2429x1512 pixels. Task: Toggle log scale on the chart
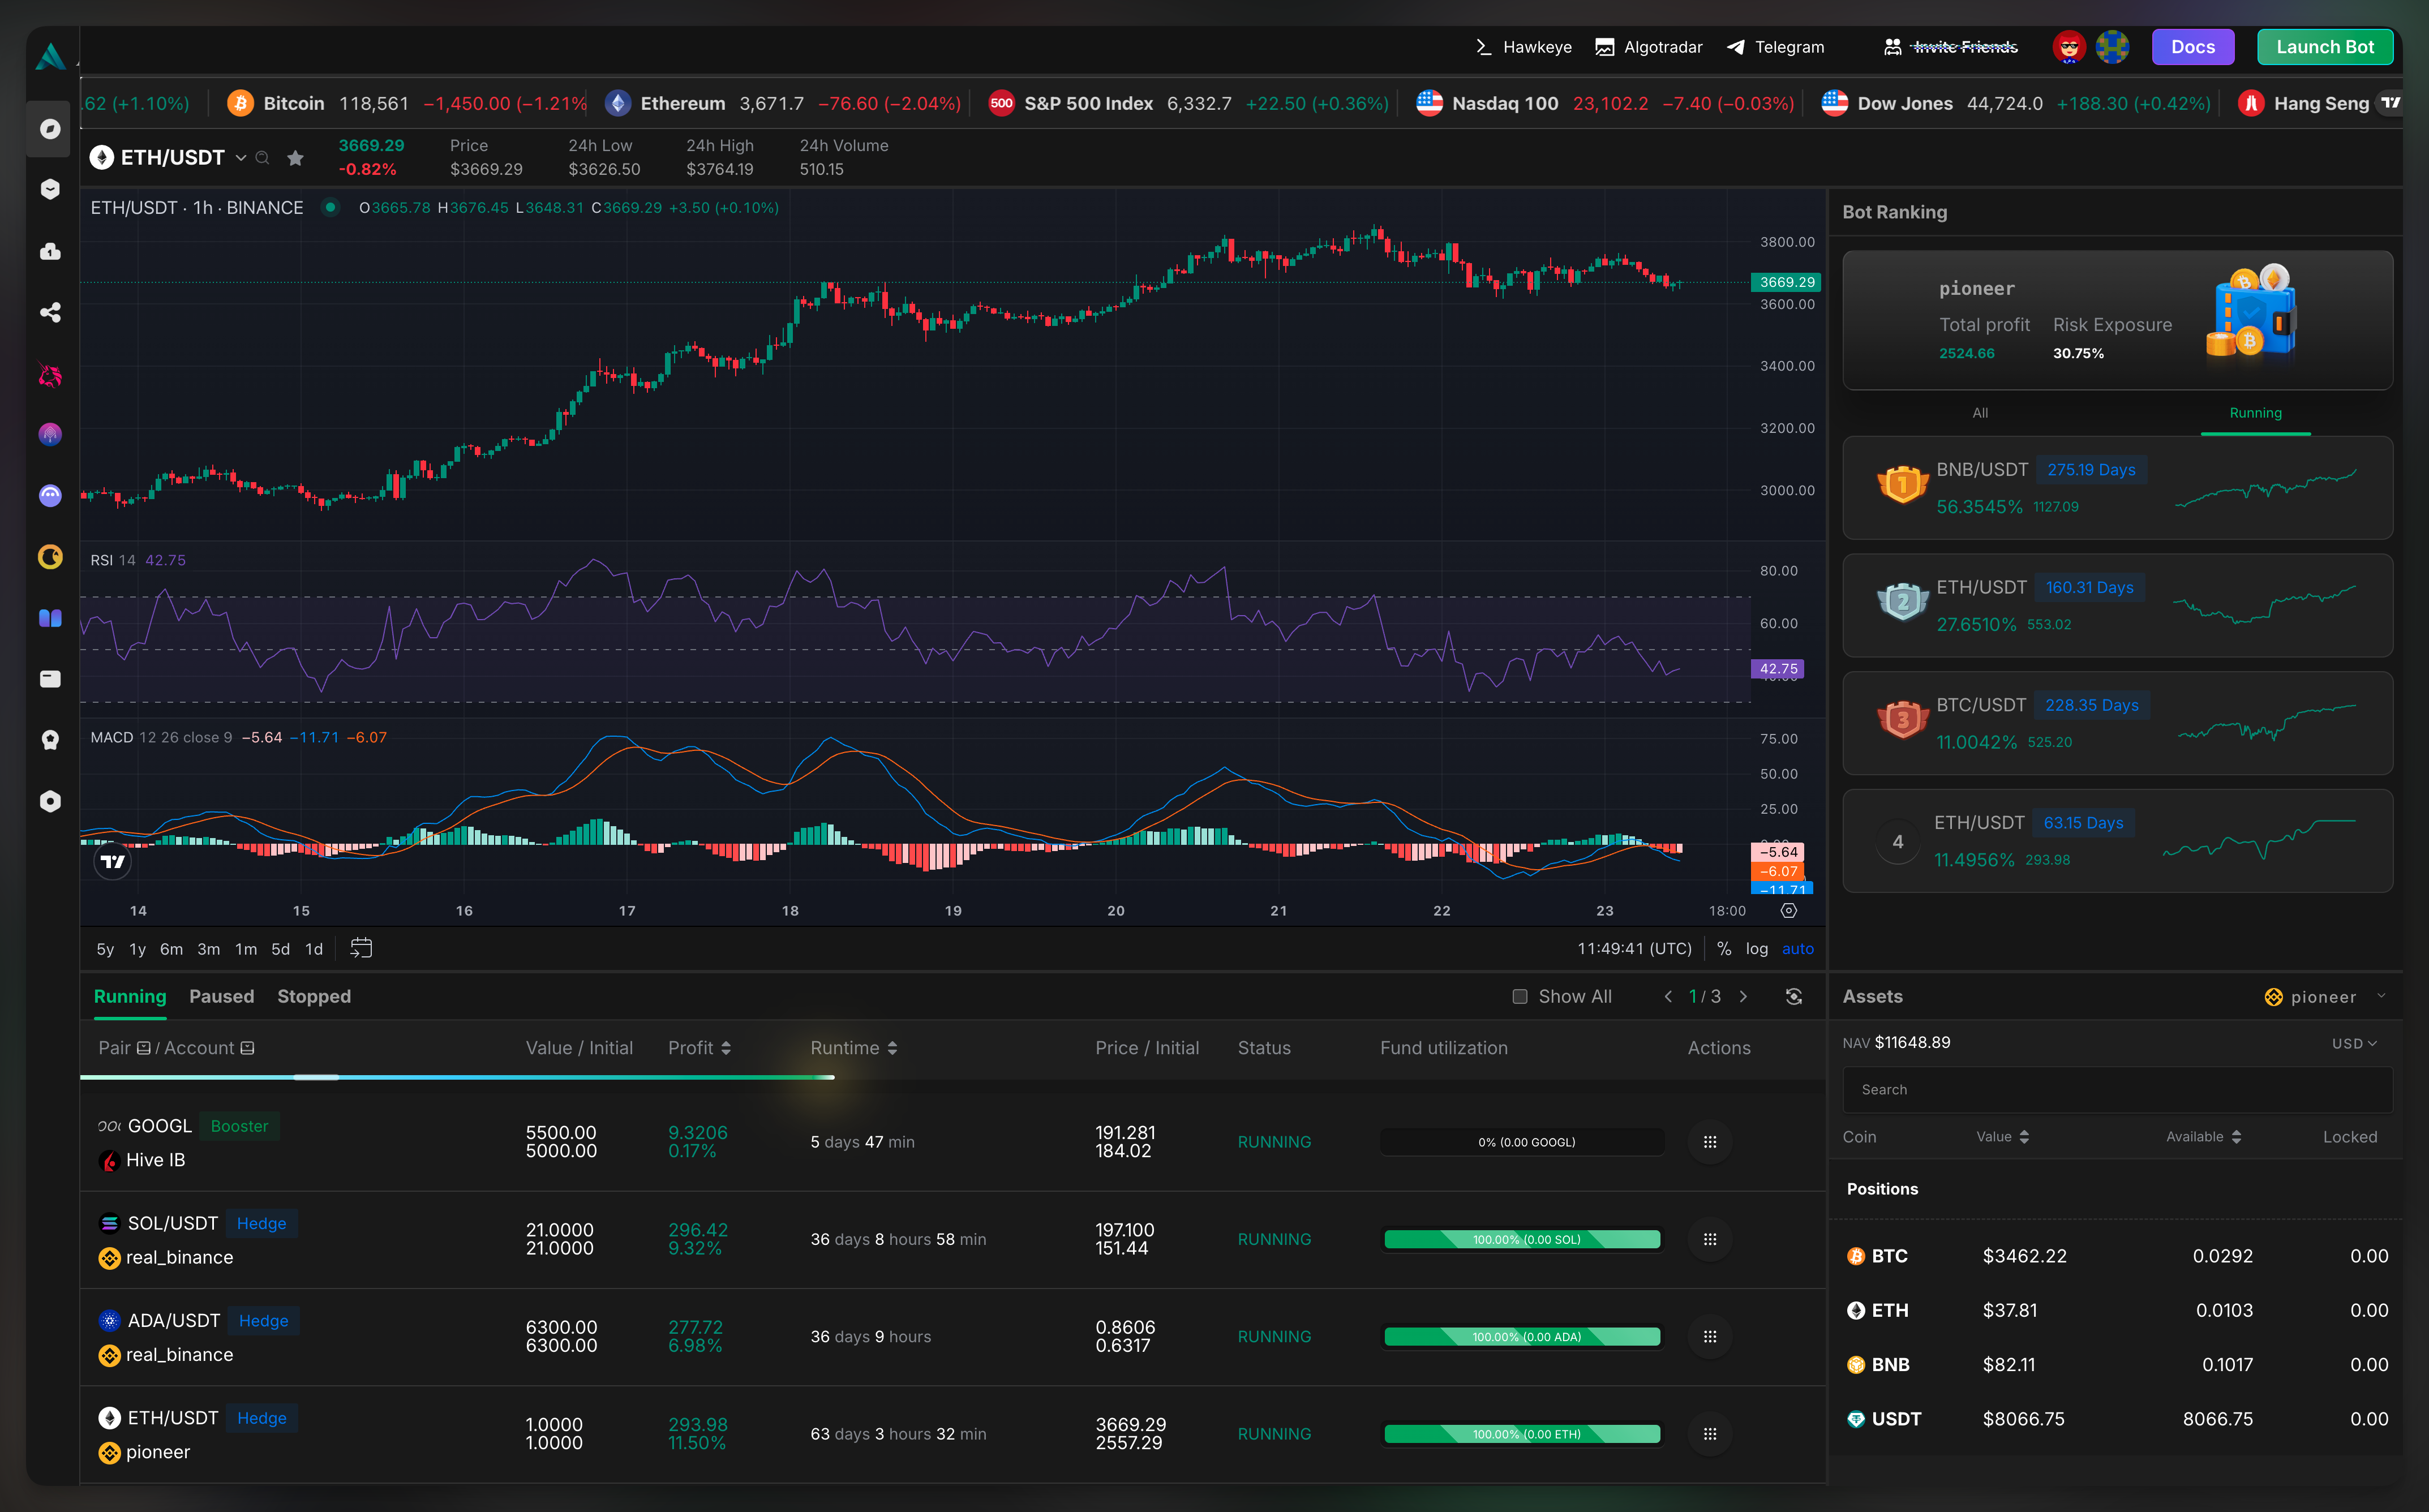point(1757,949)
